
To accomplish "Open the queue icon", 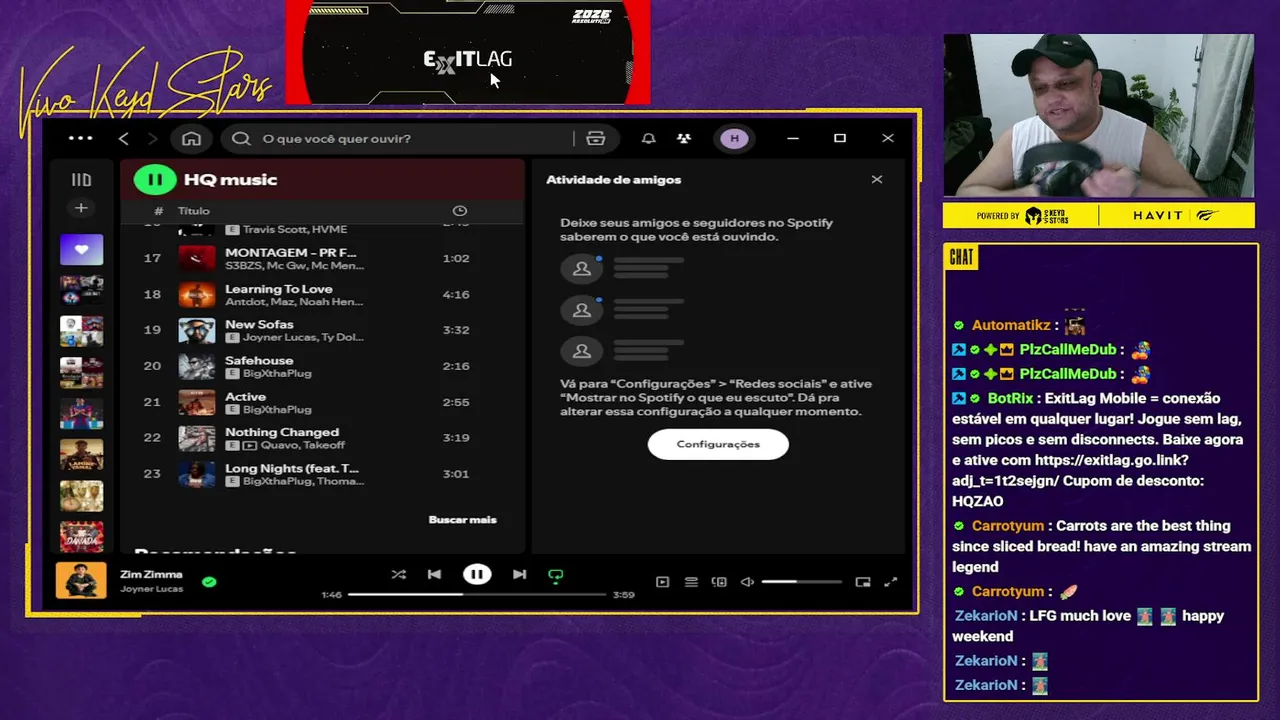I will coord(691,582).
